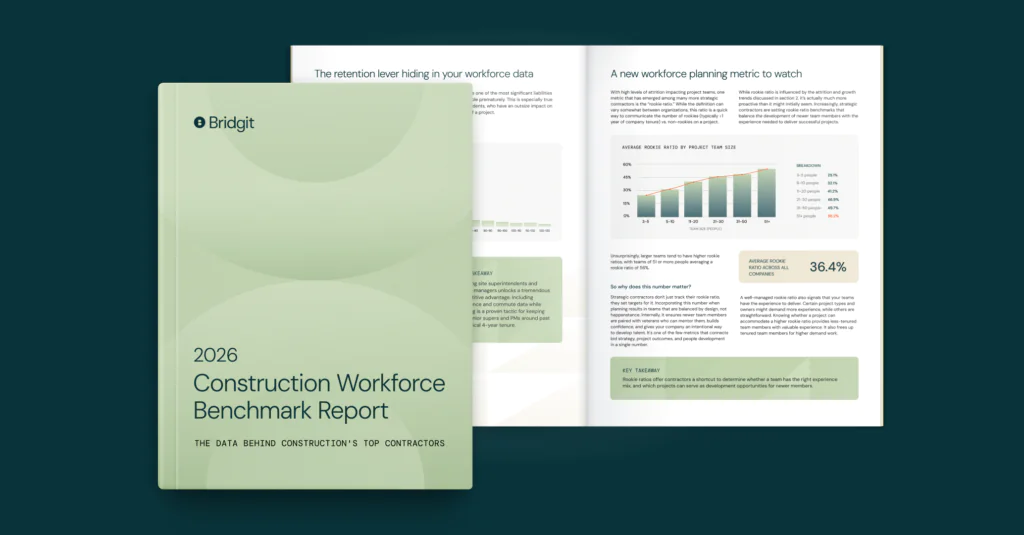Image resolution: width=1024 pixels, height=535 pixels.
Task: Click the Breakdown legend heading
Action: (808, 165)
